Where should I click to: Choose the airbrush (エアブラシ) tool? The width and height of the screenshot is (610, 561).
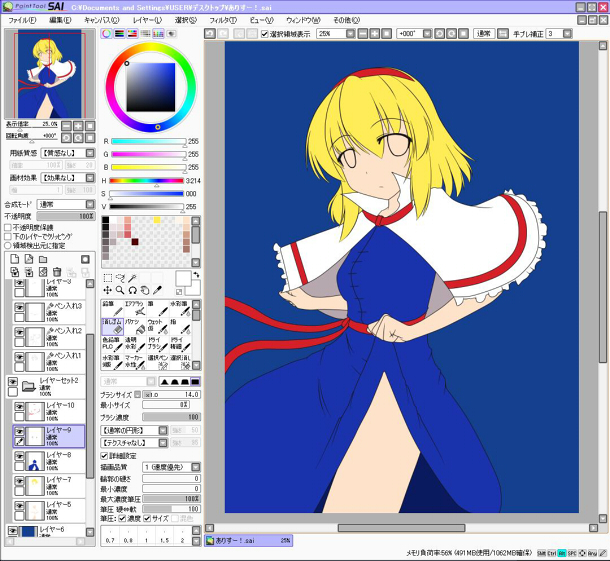(135, 308)
